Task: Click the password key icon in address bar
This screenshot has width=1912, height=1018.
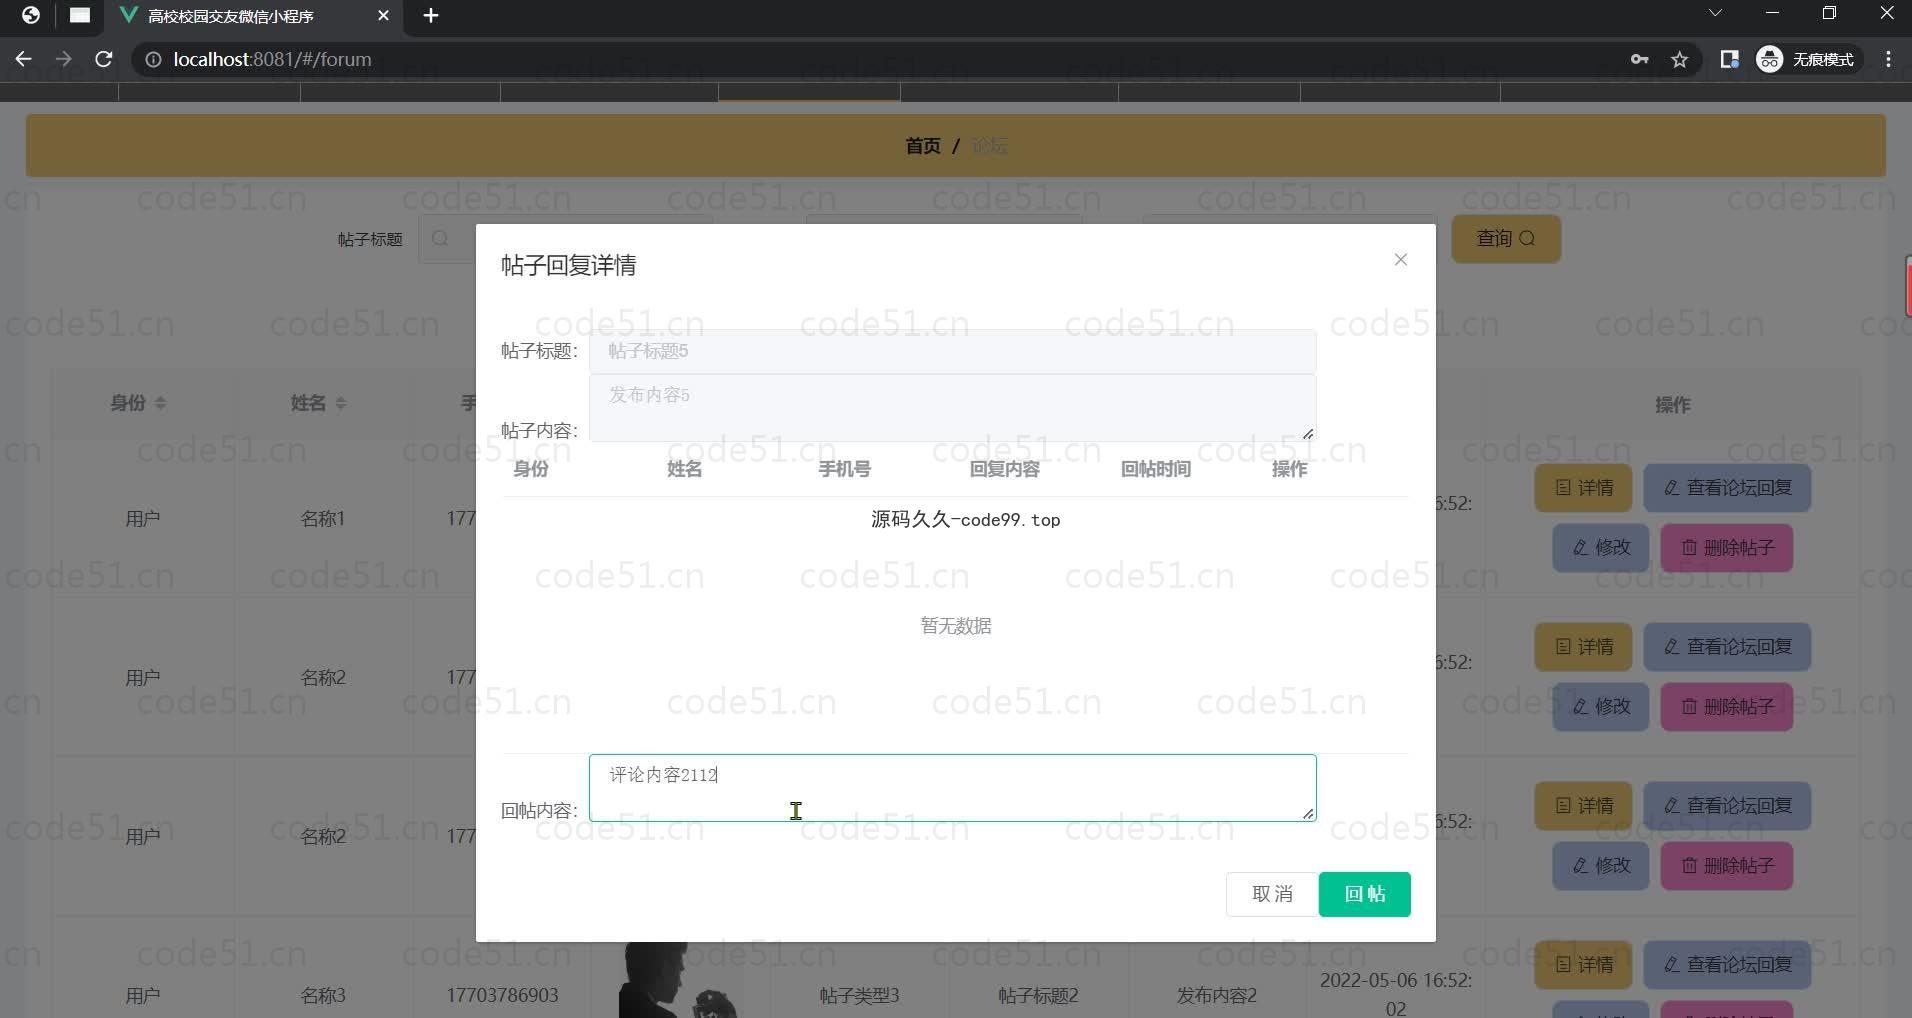Action: 1639,59
